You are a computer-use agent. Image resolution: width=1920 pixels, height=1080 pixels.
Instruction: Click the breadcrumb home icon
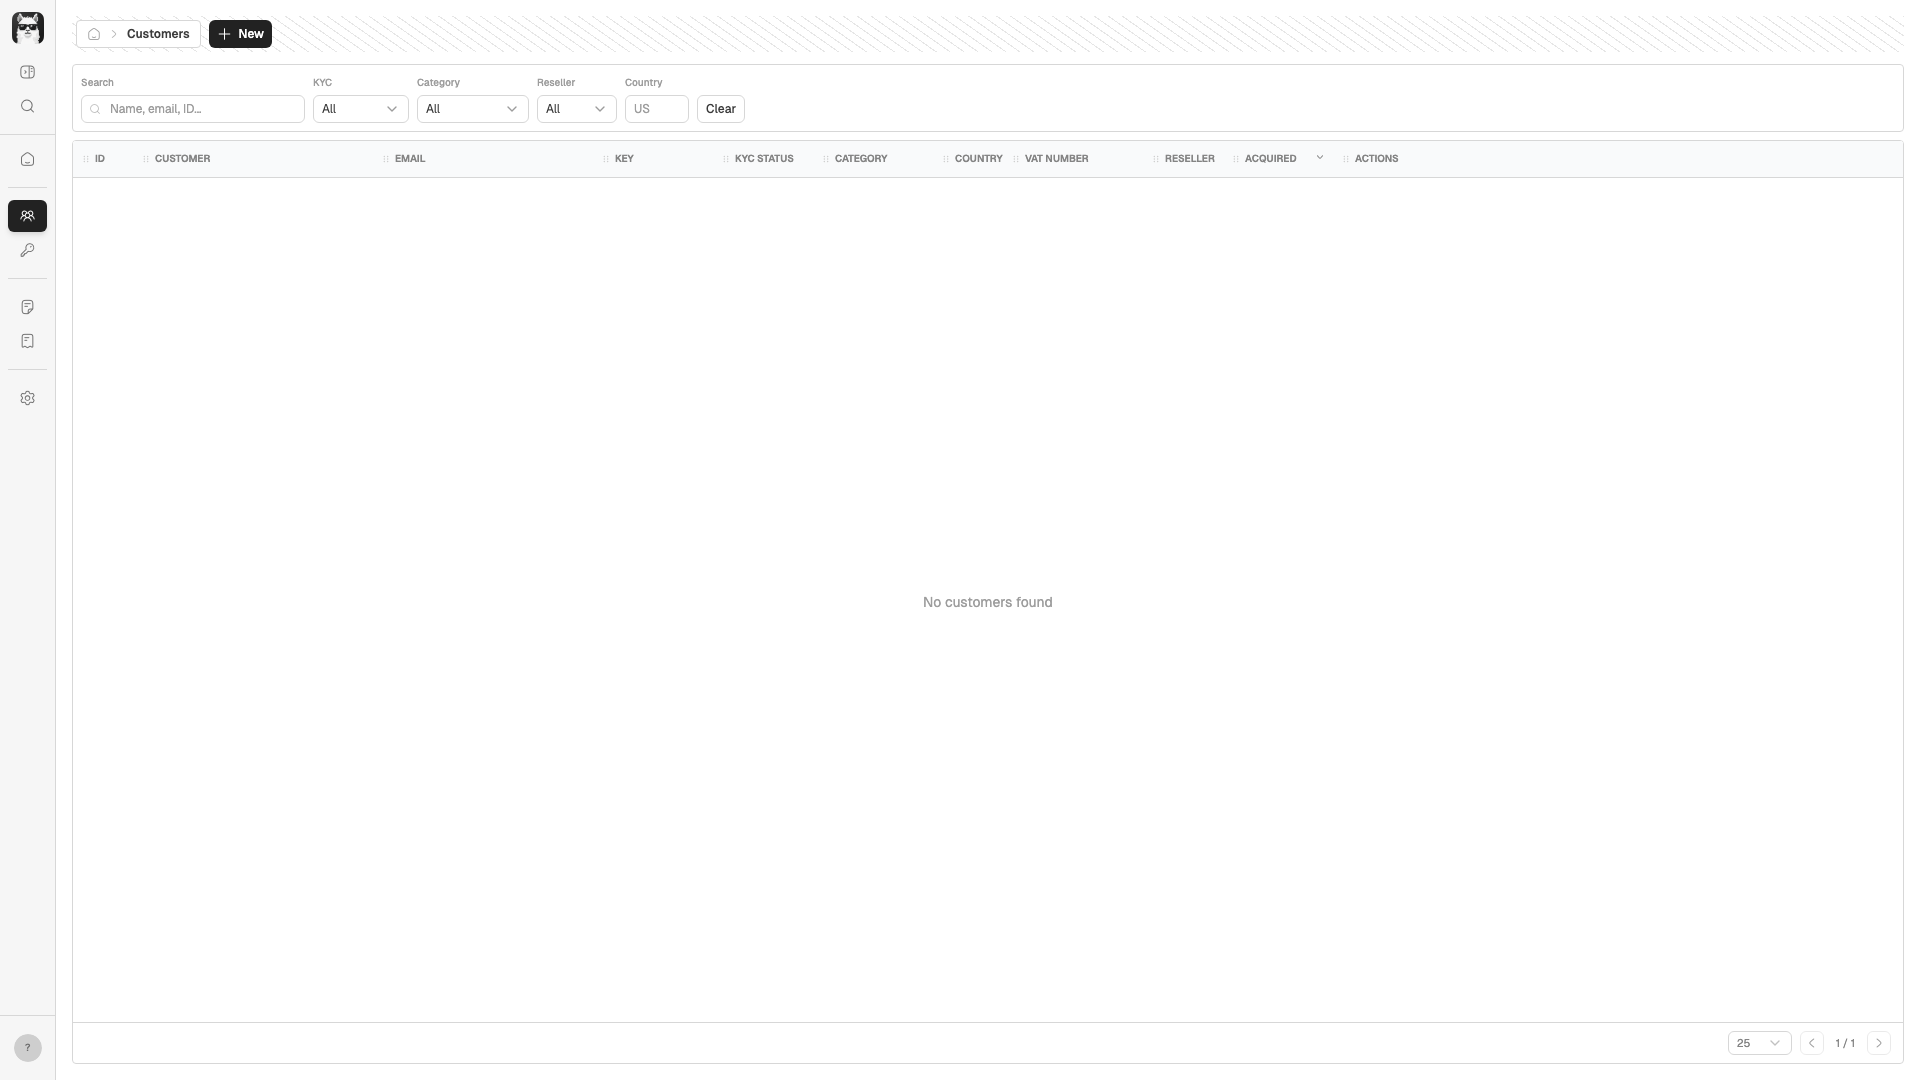94,34
